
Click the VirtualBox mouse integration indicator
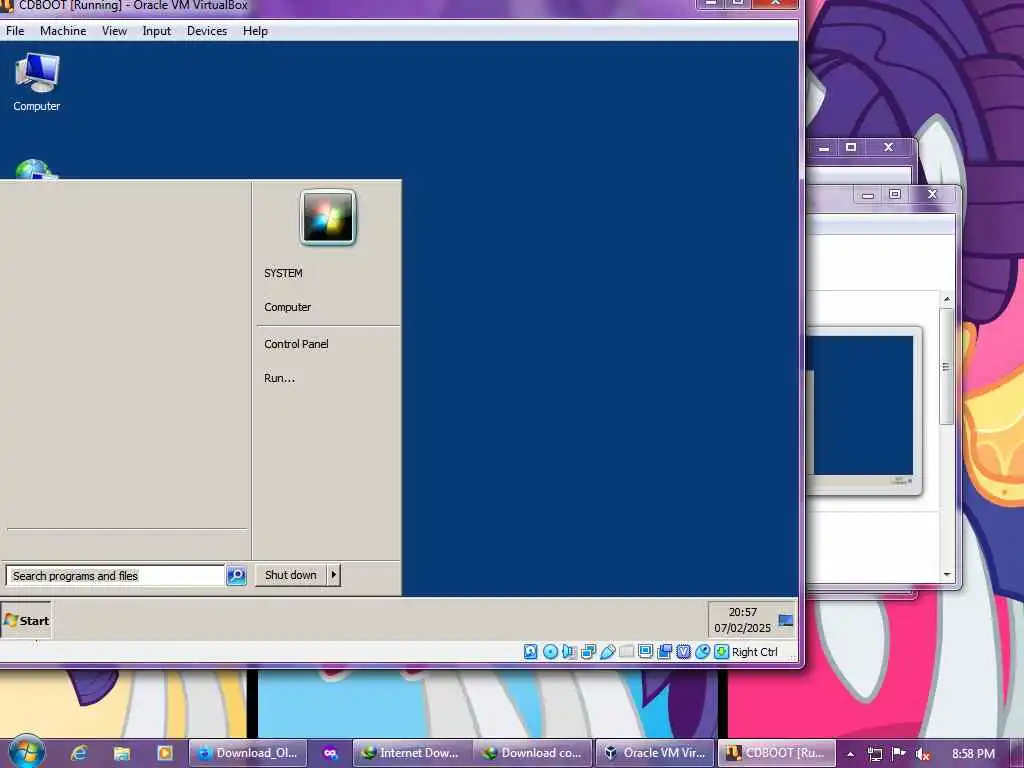coord(702,652)
